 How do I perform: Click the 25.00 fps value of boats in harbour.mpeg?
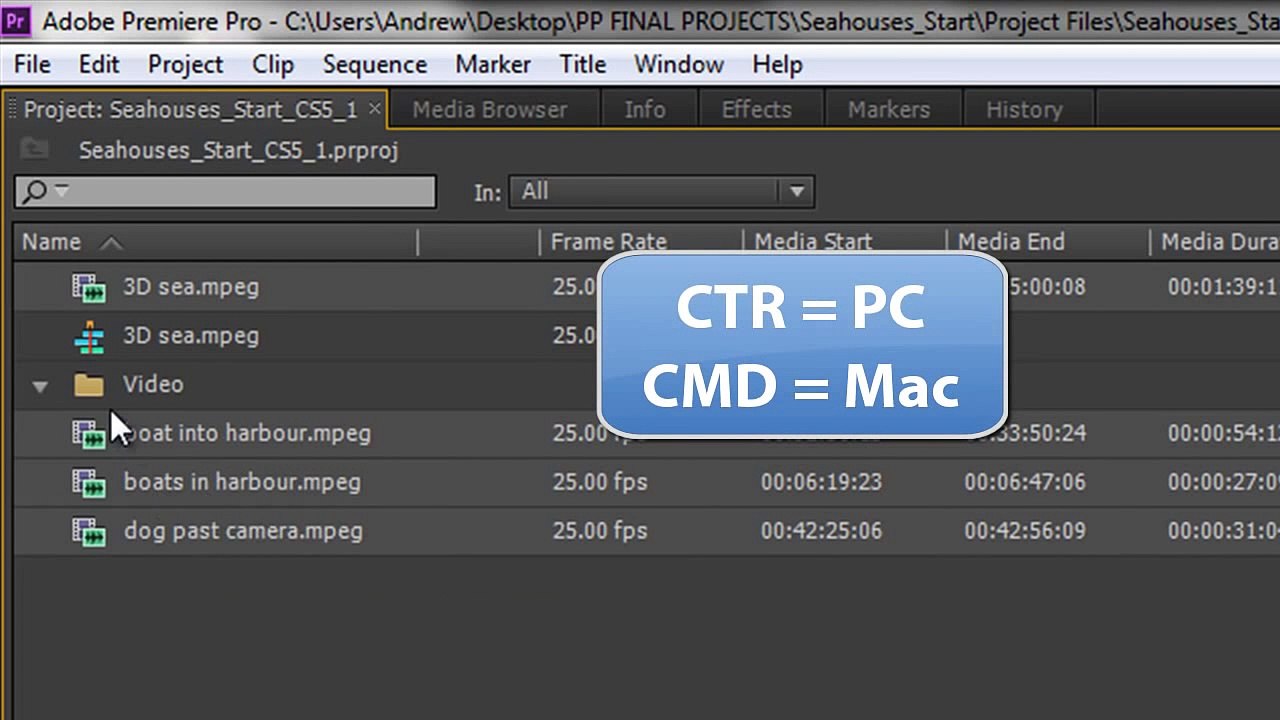(x=600, y=482)
